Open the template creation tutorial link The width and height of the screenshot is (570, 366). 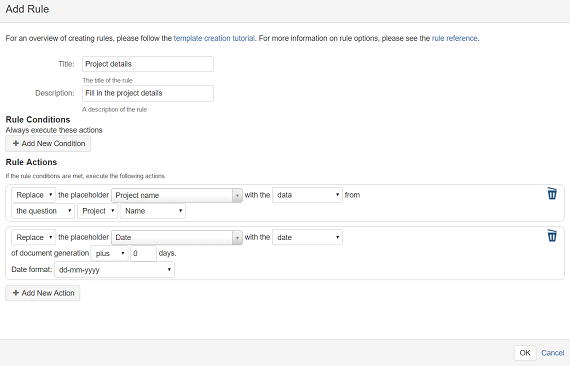coord(214,38)
